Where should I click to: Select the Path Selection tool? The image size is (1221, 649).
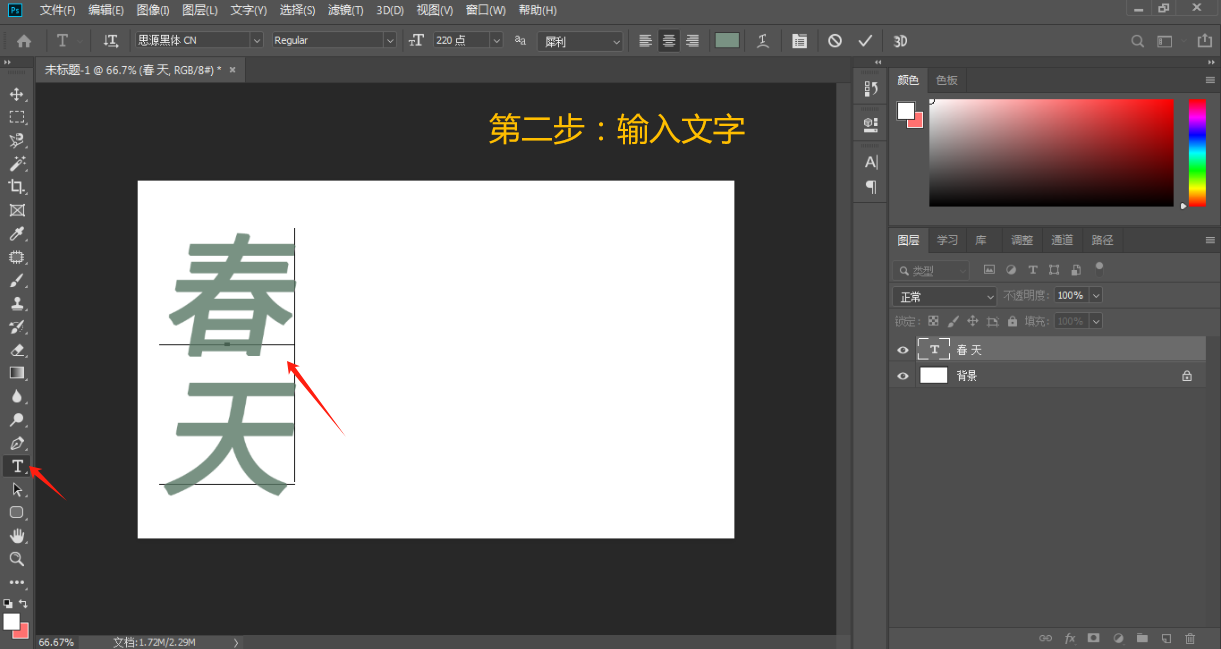tap(17, 489)
